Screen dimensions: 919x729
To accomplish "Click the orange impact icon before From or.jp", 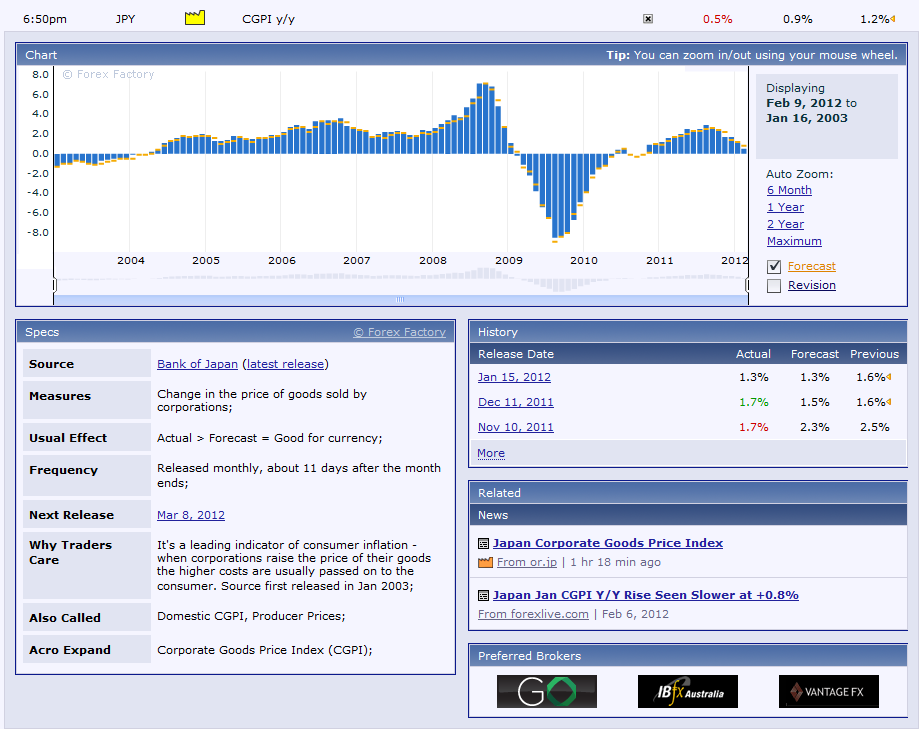I will click(x=485, y=563).
